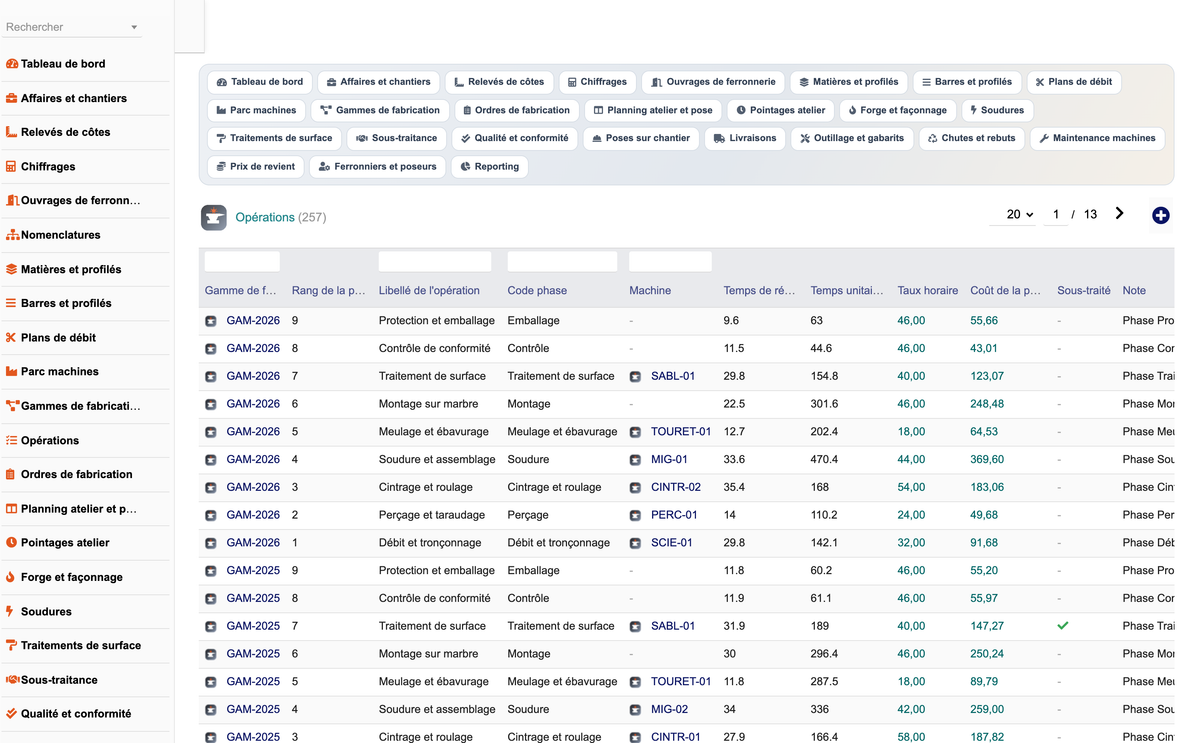This screenshot has width=1200, height=743.
Task: Open Prix de revient tab
Action: coord(256,166)
